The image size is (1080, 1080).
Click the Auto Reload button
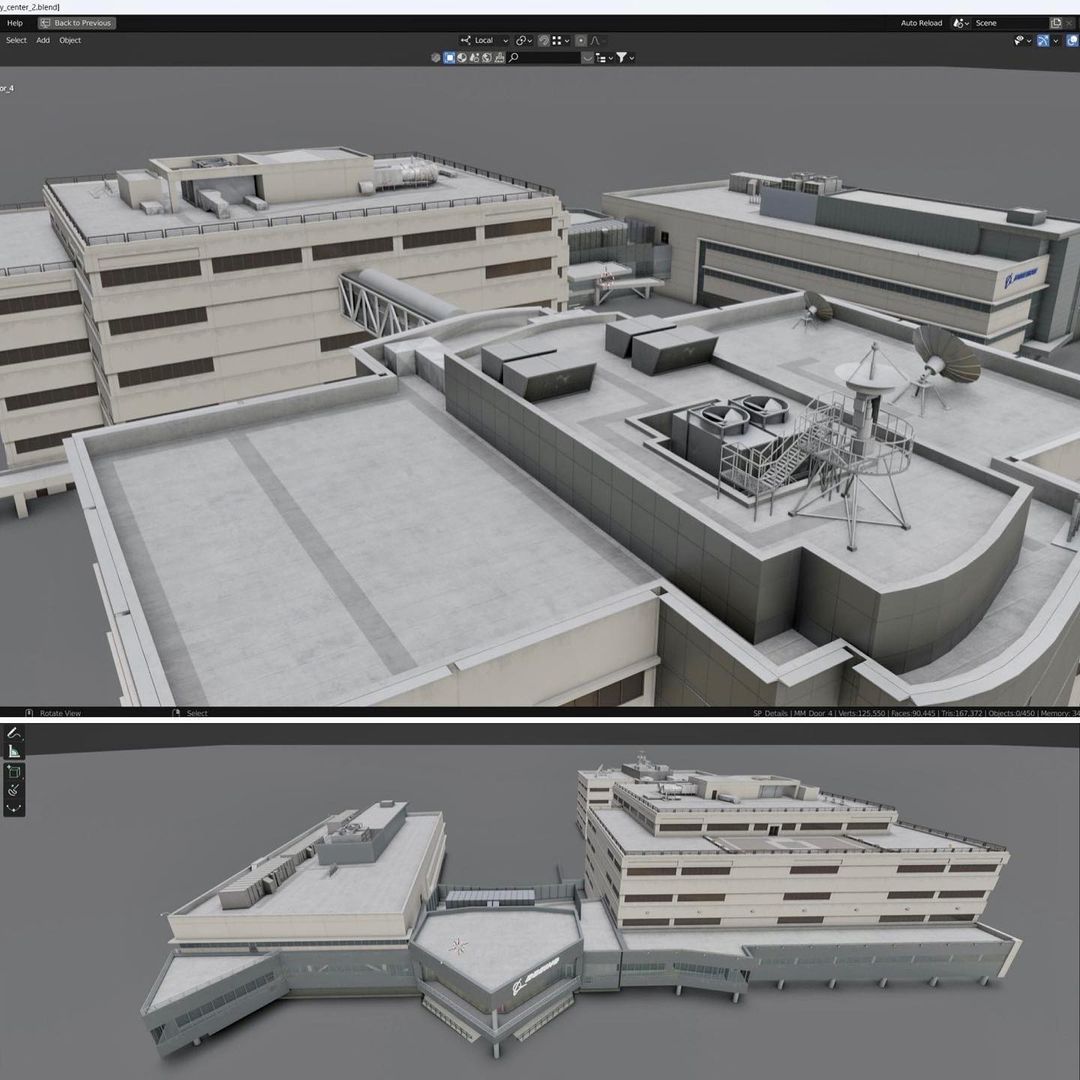point(921,23)
